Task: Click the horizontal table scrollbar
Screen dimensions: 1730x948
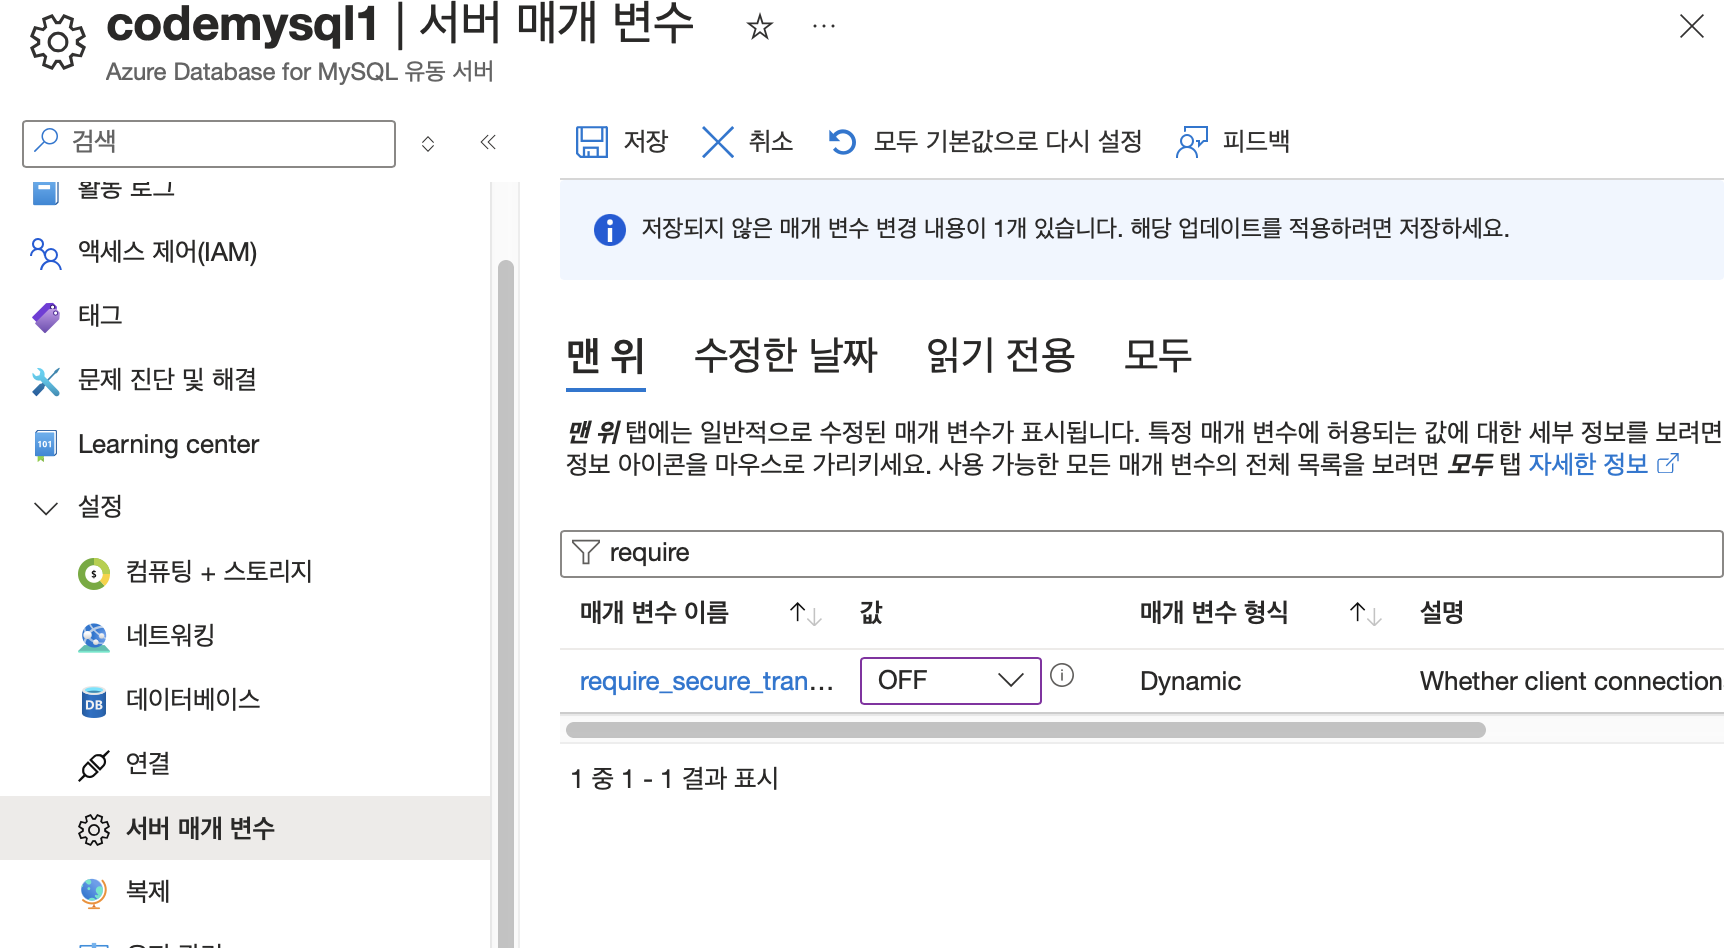Action: click(1025, 730)
